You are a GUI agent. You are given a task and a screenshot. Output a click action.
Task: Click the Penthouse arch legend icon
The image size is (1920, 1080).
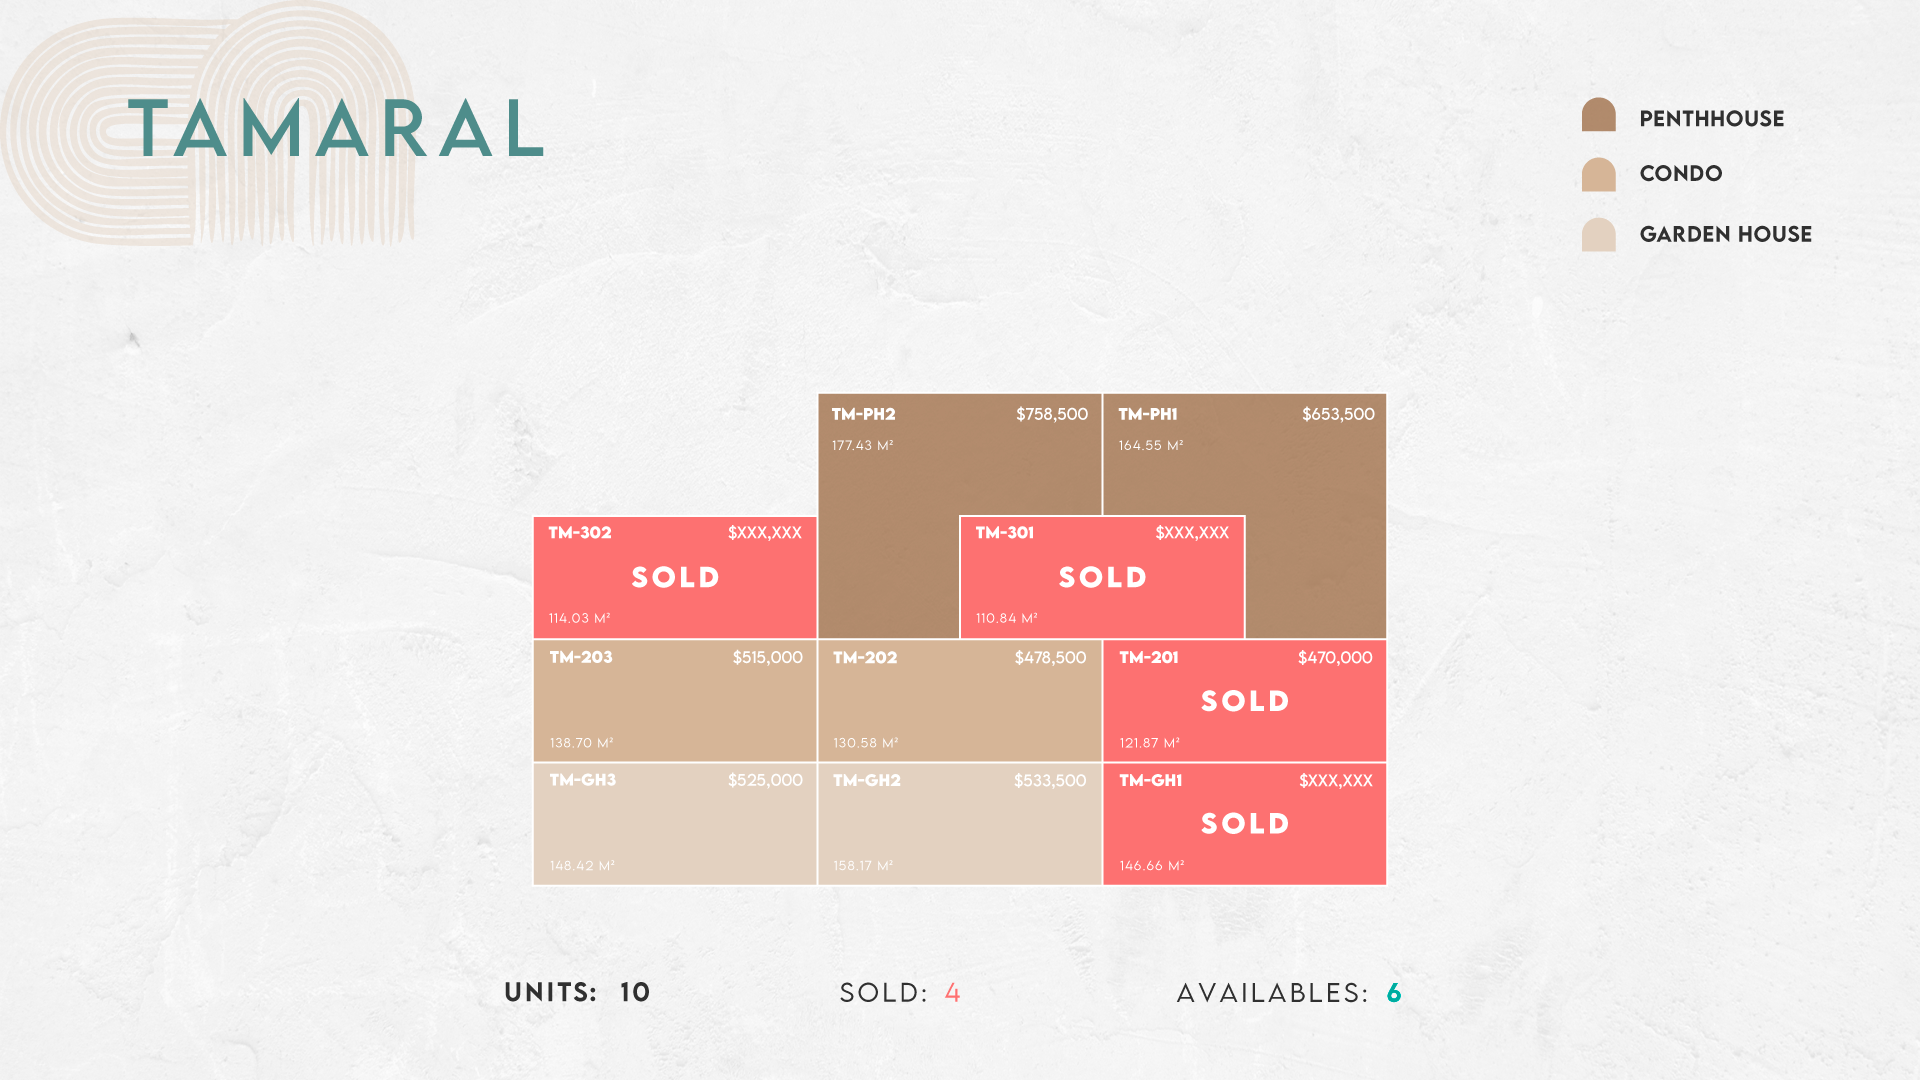pos(1598,114)
